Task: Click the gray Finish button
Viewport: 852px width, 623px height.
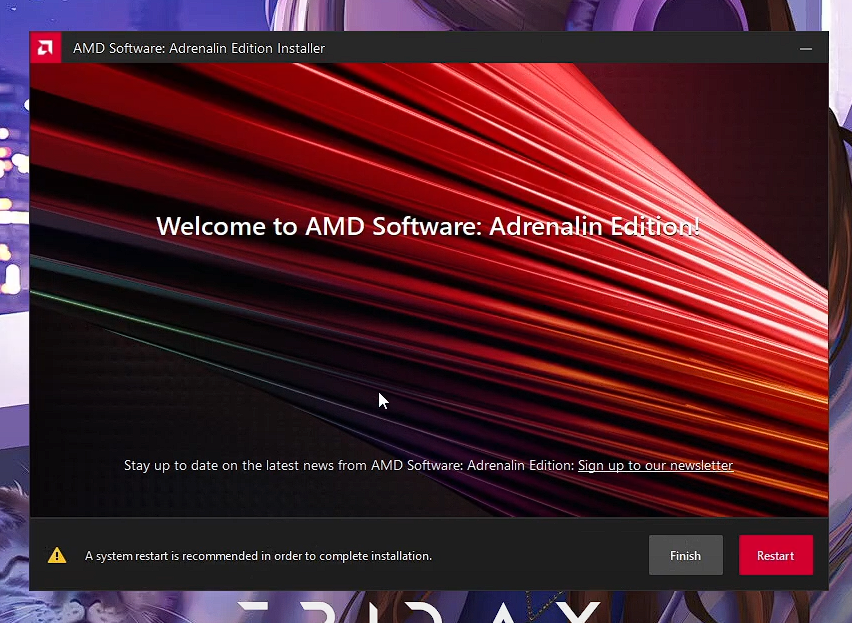Action: tap(685, 555)
